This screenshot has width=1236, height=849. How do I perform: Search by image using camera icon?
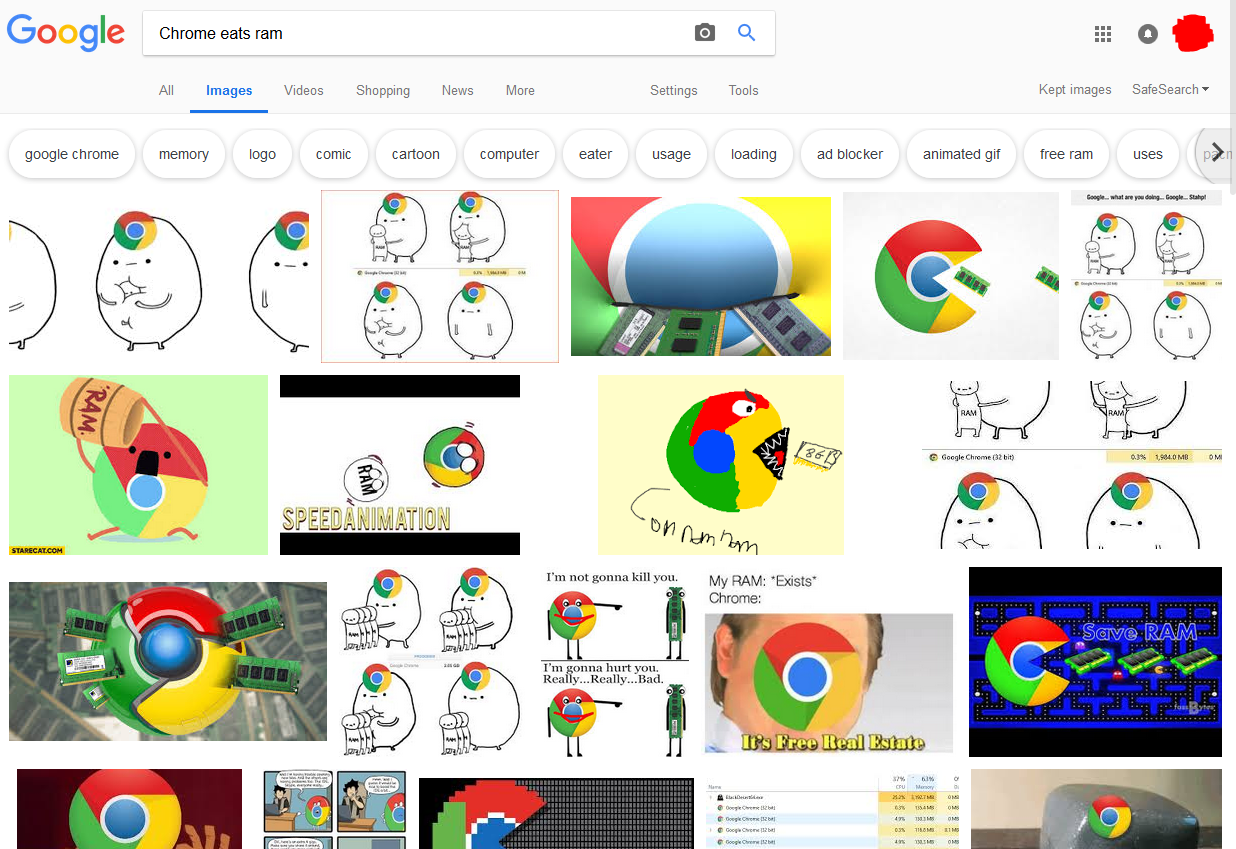pyautogui.click(x=705, y=33)
